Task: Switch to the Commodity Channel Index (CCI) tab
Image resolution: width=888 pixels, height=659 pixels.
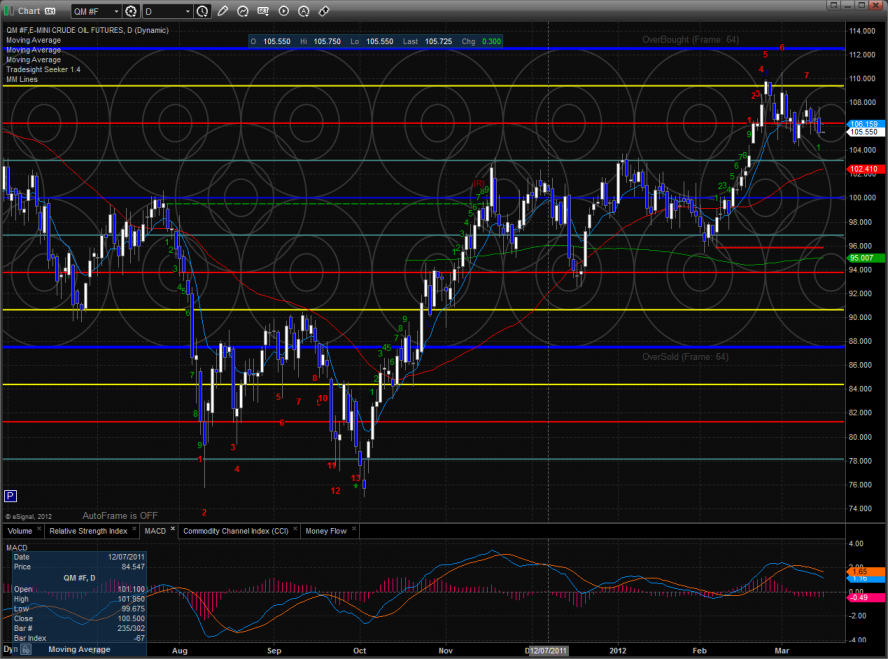Action: click(238, 531)
